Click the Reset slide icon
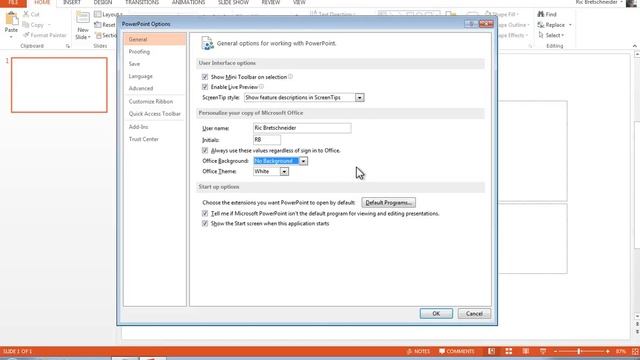This screenshot has height=360, width=640. point(98,25)
